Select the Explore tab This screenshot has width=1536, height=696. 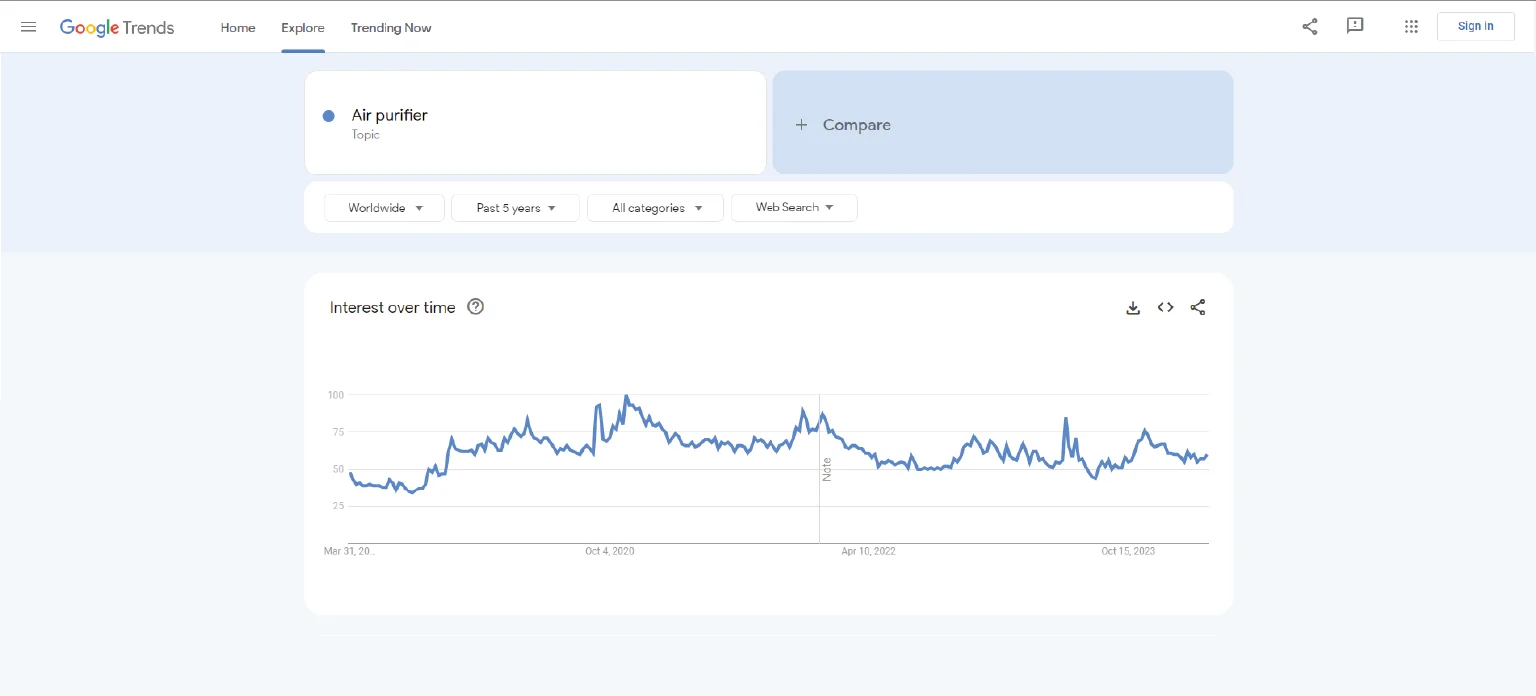pyautogui.click(x=302, y=28)
